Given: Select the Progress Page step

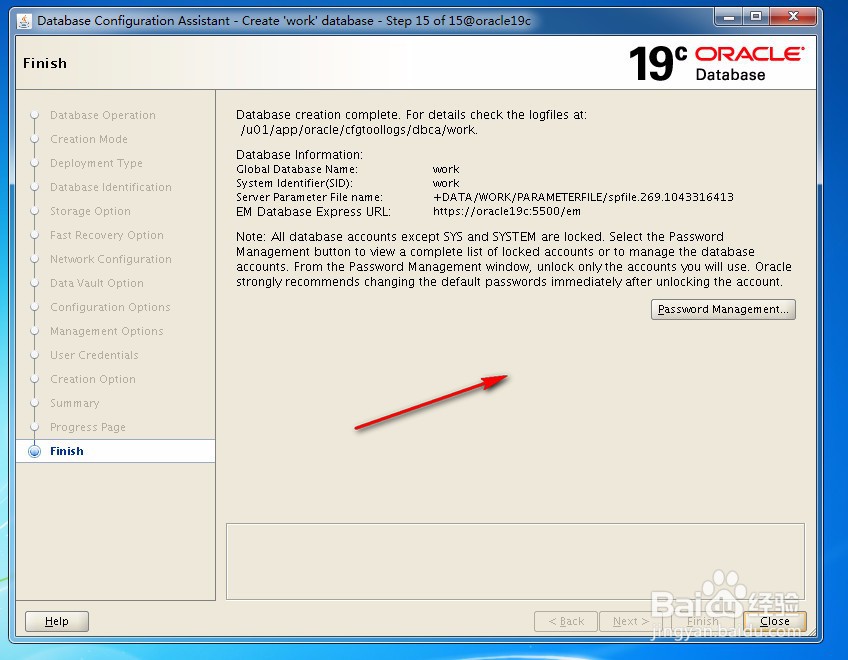Looking at the screenshot, I should (x=88, y=427).
